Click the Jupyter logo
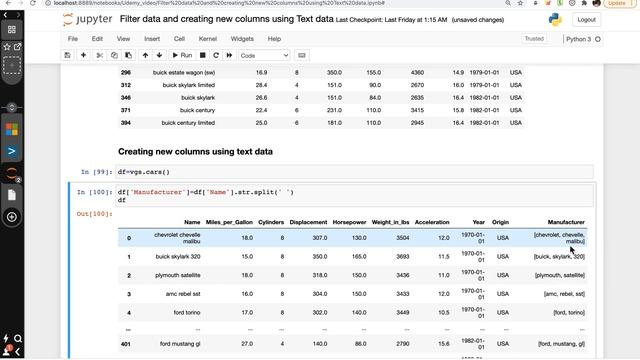The width and height of the screenshot is (640, 360). (x=87, y=19)
